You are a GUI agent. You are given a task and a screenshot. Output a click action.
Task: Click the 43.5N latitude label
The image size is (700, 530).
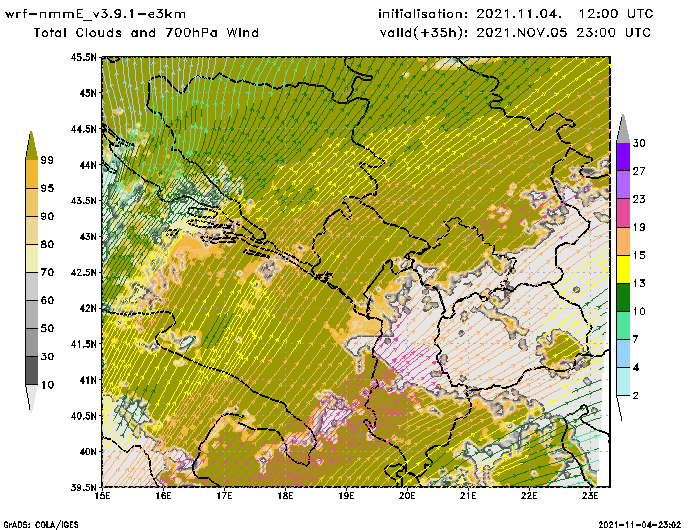point(83,200)
